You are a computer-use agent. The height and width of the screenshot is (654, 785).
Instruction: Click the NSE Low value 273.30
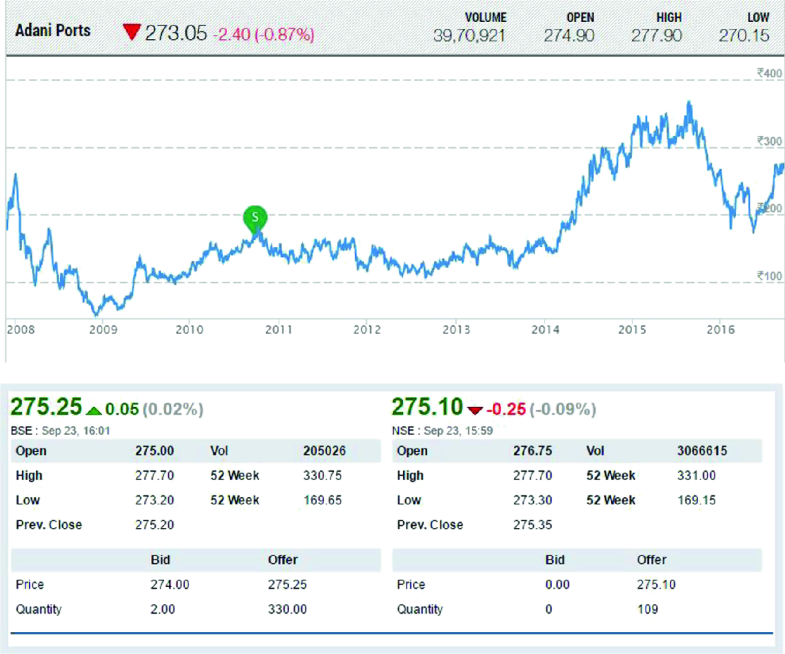533,500
